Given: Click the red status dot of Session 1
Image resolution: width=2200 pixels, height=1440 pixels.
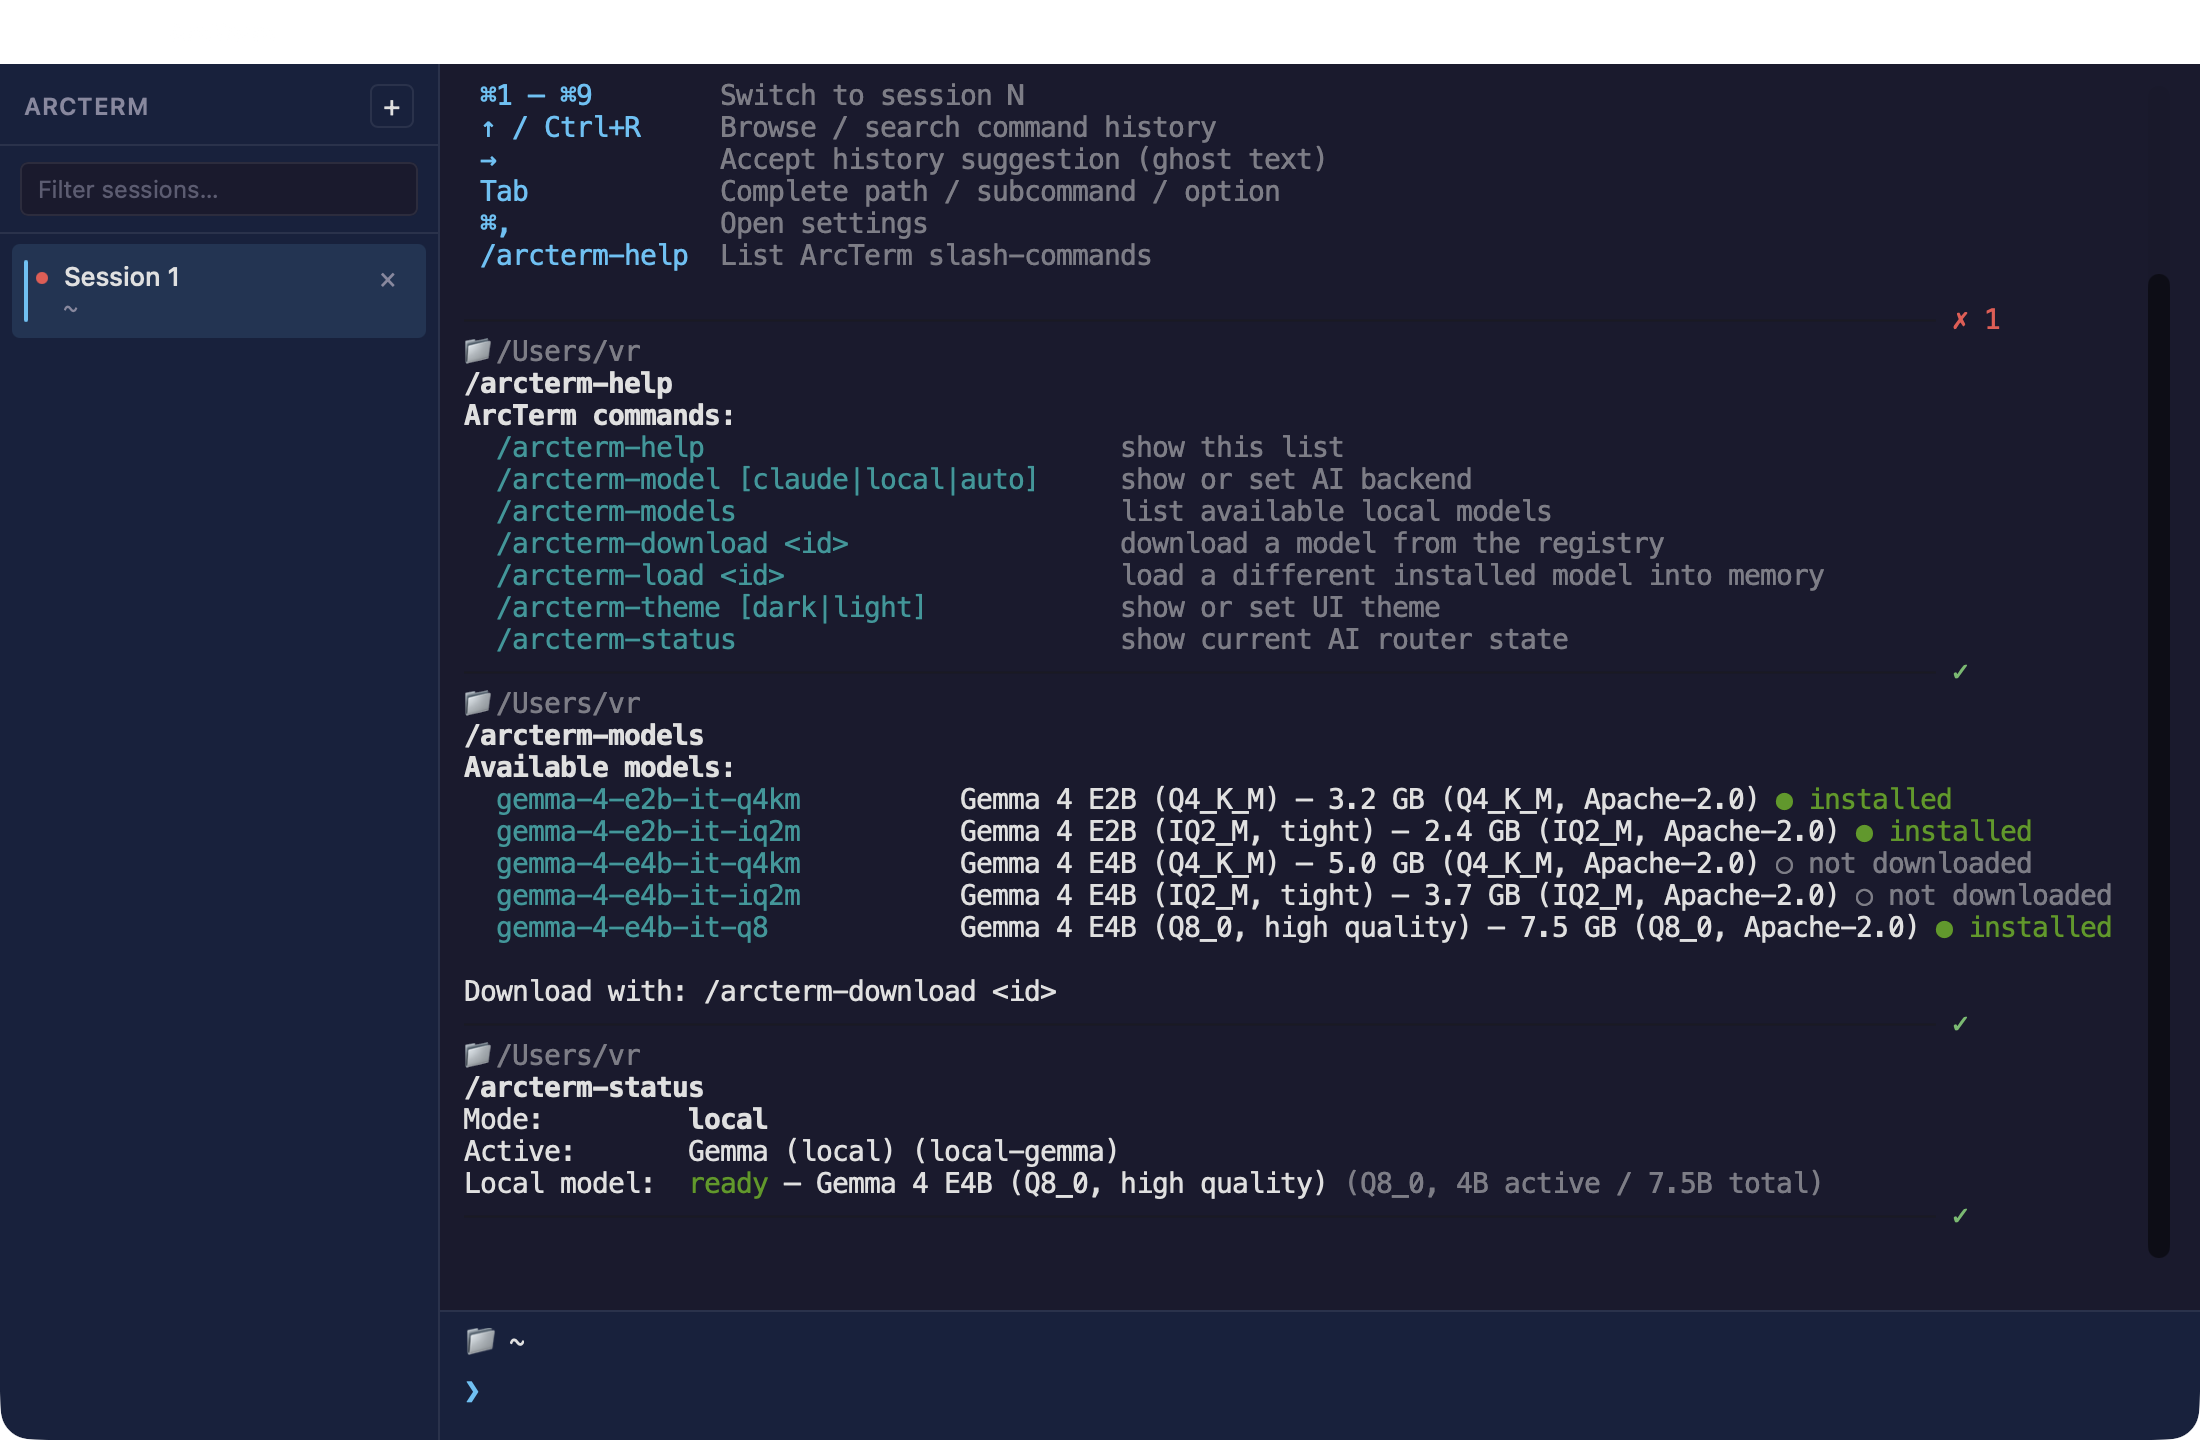Looking at the screenshot, I should (42, 278).
